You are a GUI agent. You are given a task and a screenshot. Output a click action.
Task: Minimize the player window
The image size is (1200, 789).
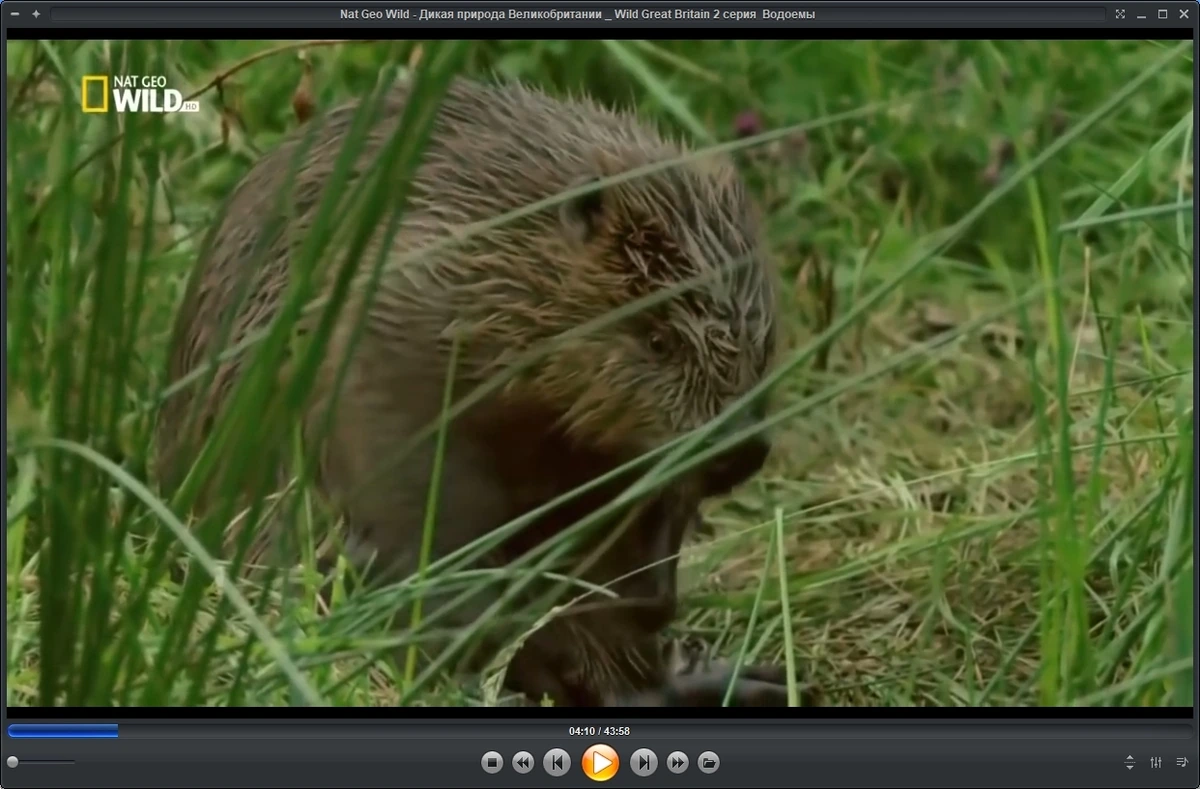[x=1142, y=14]
